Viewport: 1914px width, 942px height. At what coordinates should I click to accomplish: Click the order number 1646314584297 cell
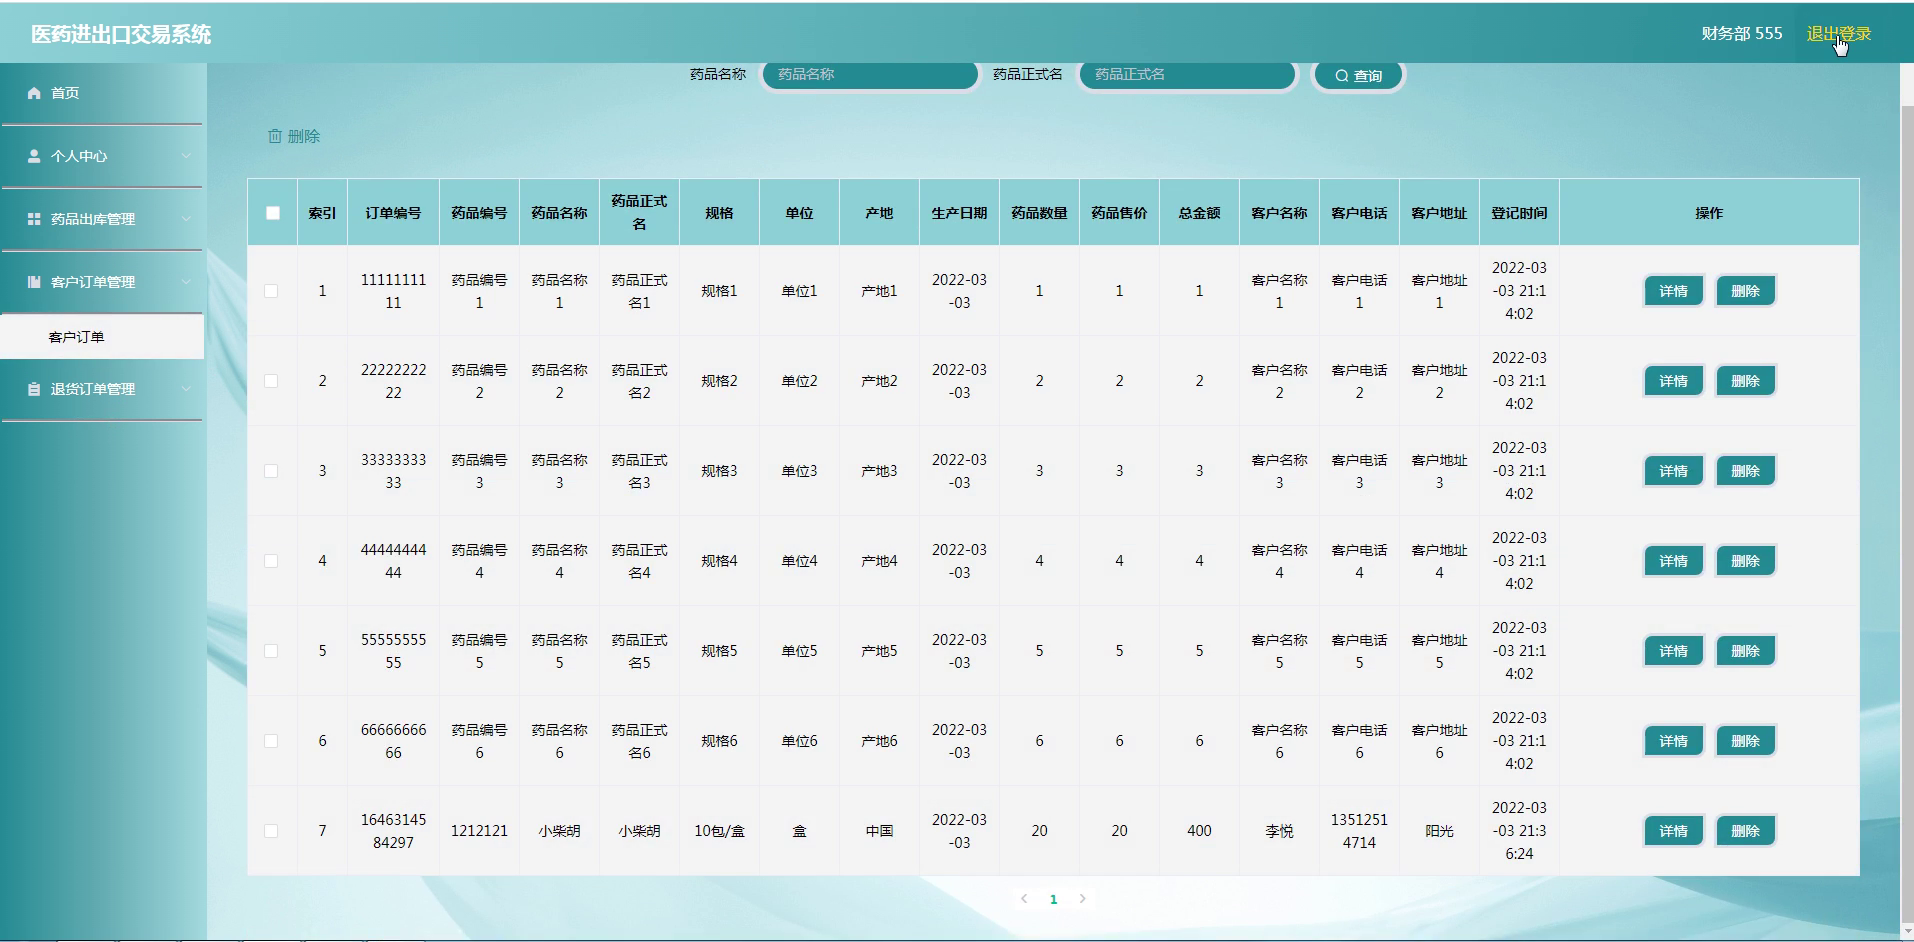(393, 831)
